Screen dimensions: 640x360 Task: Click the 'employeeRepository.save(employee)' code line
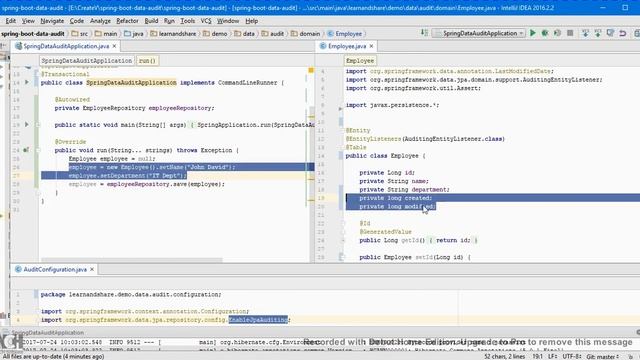[x=165, y=184]
